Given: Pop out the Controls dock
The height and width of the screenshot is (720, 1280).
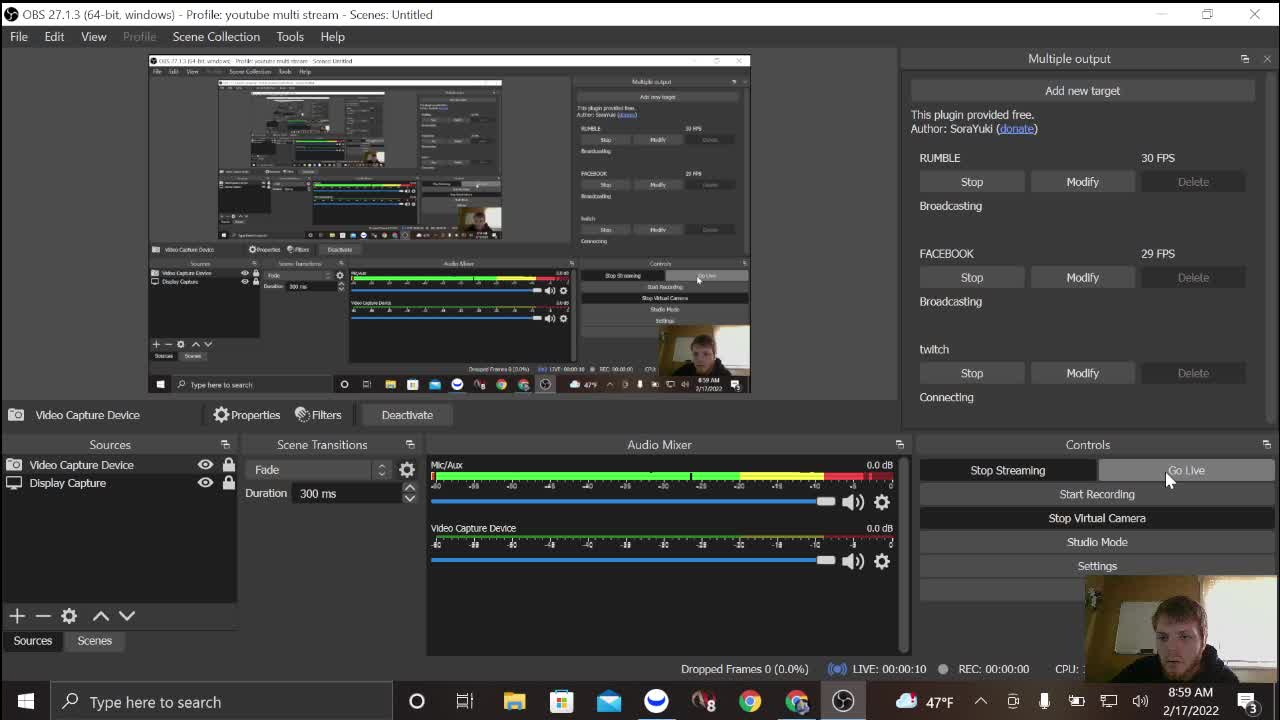Looking at the screenshot, I should [x=1267, y=445].
